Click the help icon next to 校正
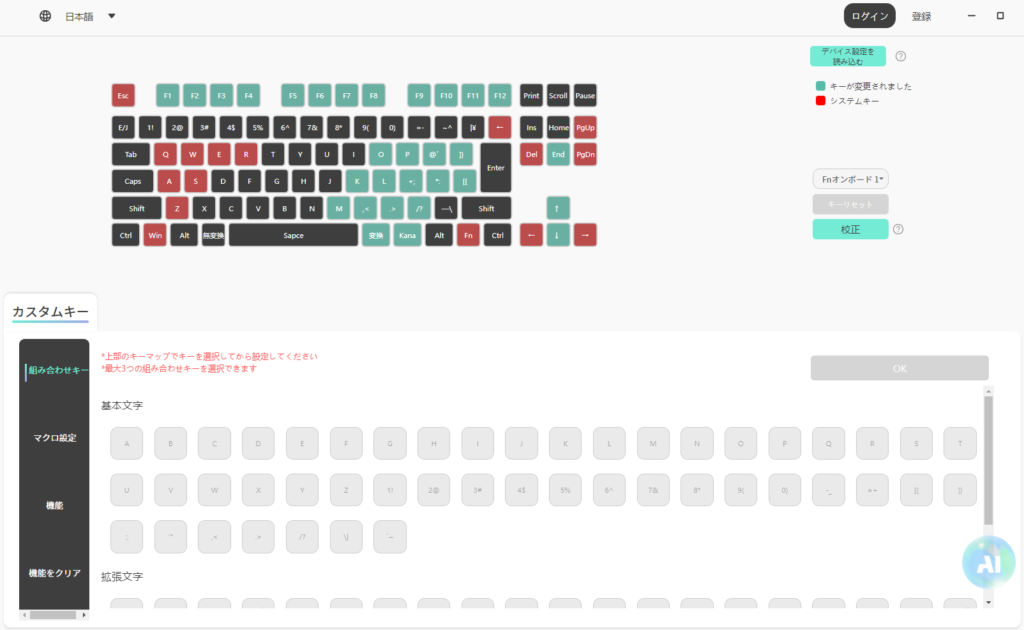Viewport: 1024px width, 630px height. (x=898, y=229)
